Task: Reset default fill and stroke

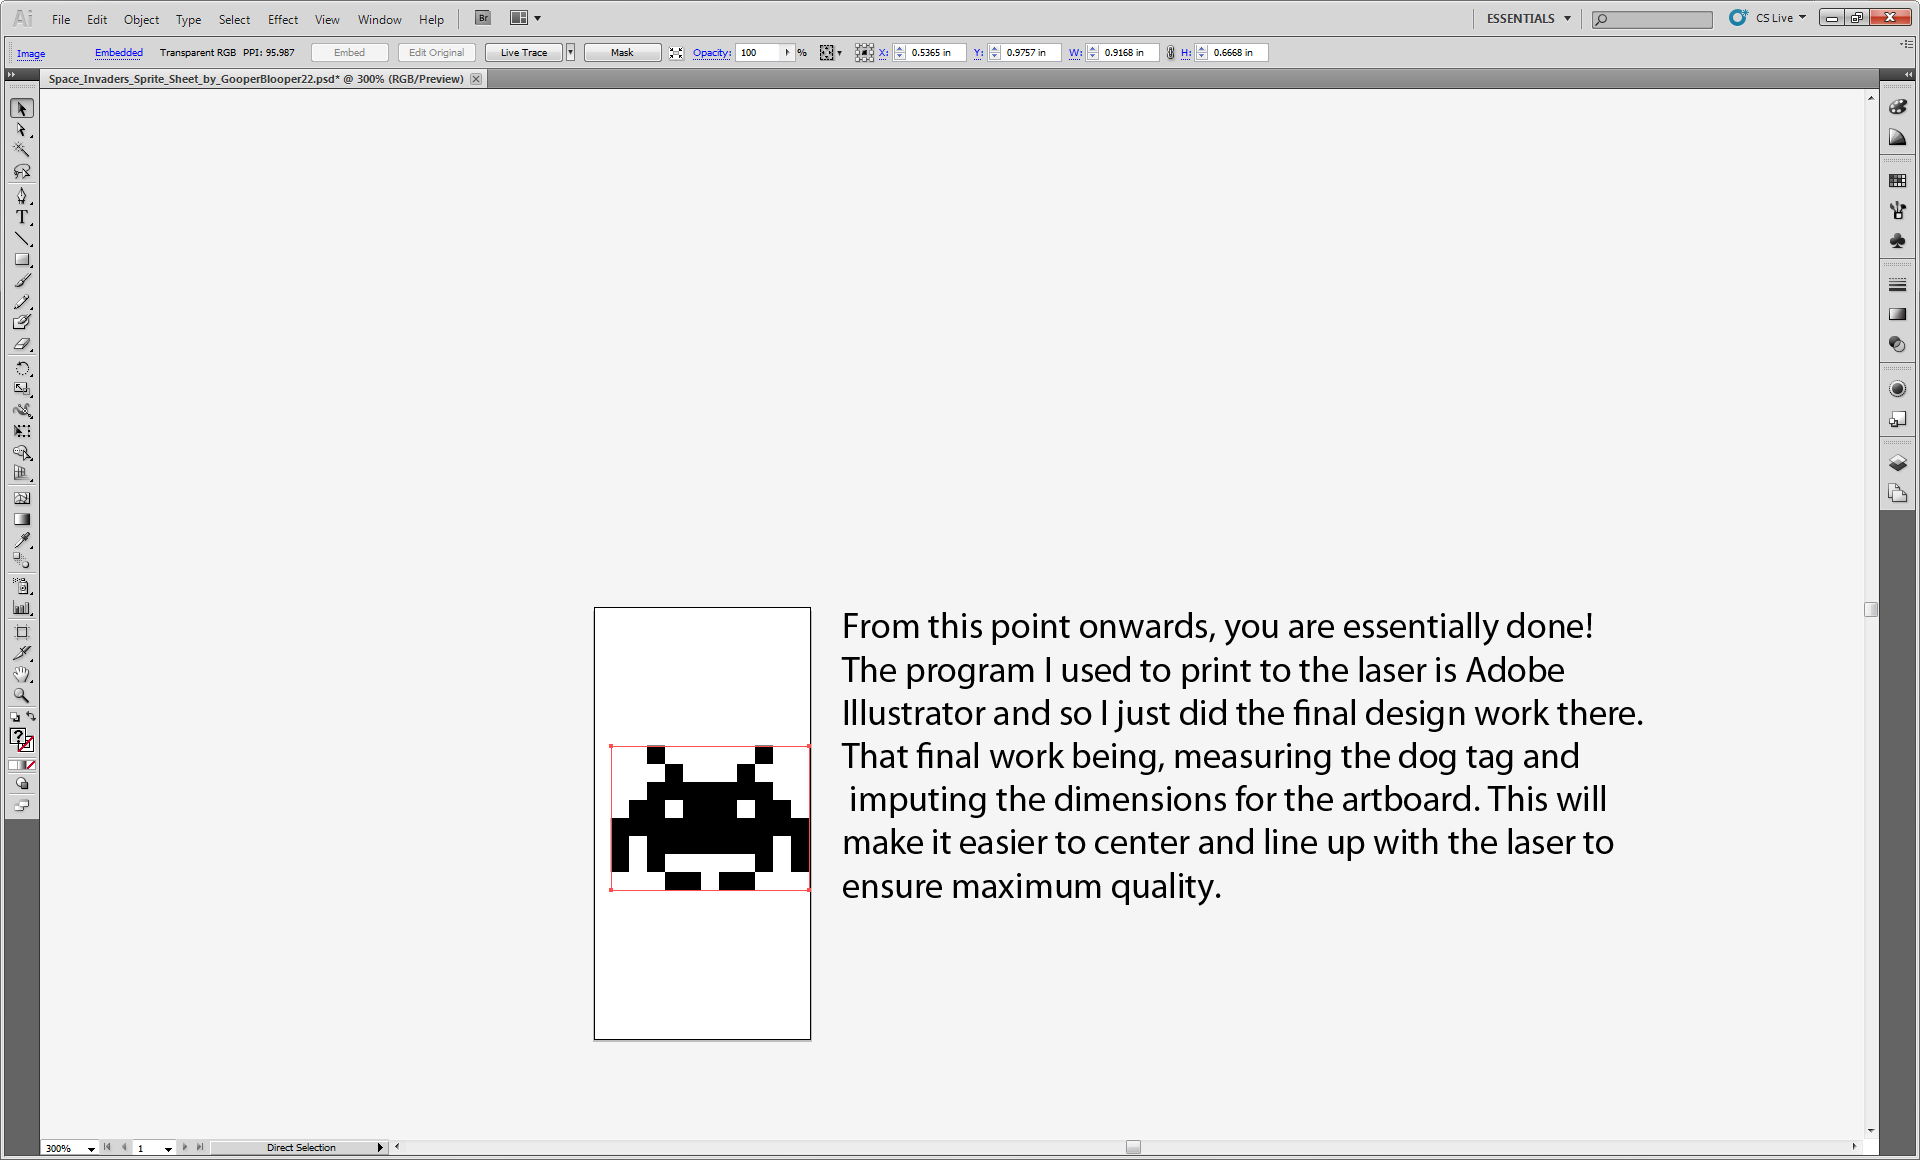Action: pos(14,716)
